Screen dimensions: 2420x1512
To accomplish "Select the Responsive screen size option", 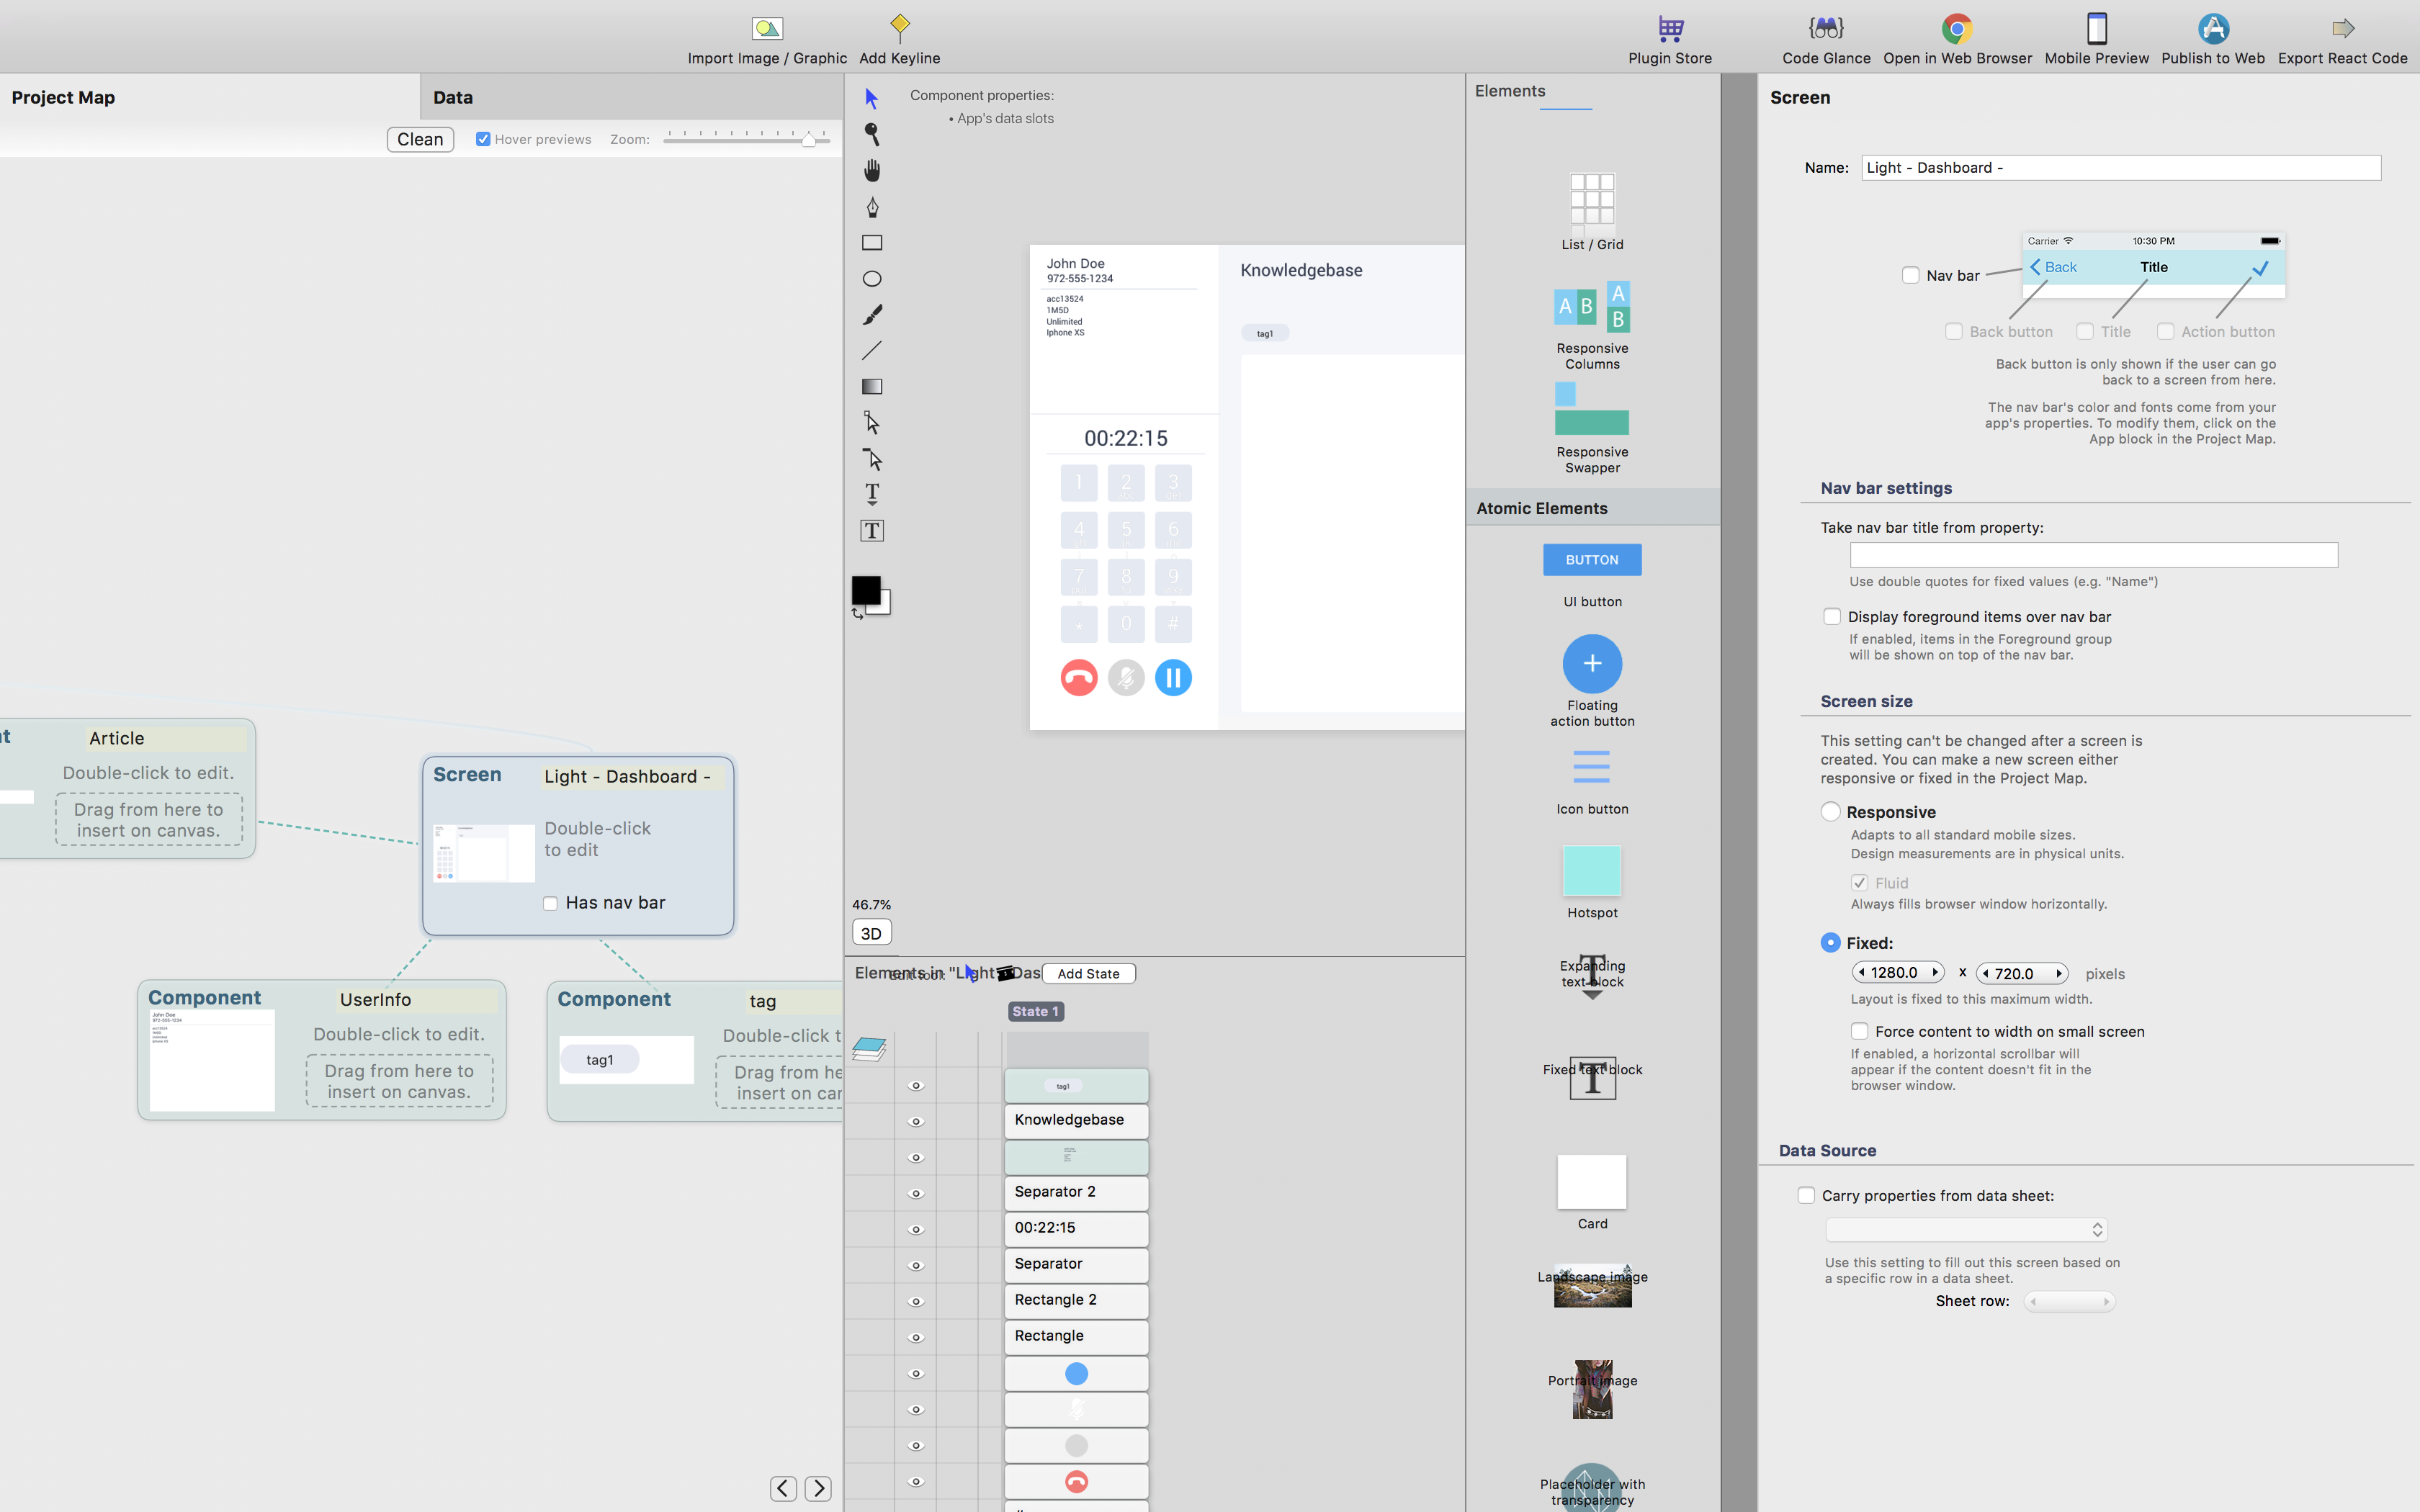I will click(x=1831, y=812).
